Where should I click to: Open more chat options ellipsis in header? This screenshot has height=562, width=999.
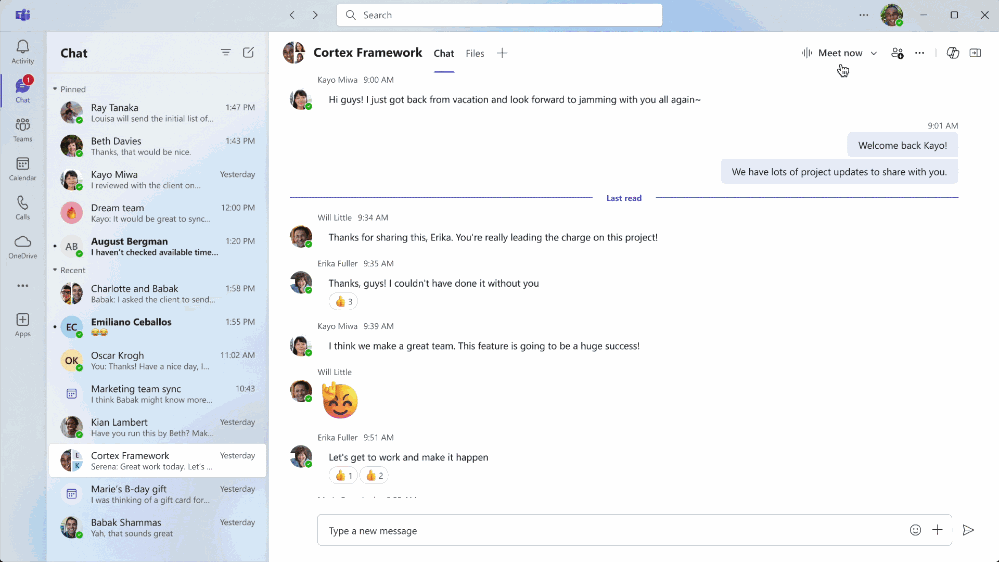919,53
